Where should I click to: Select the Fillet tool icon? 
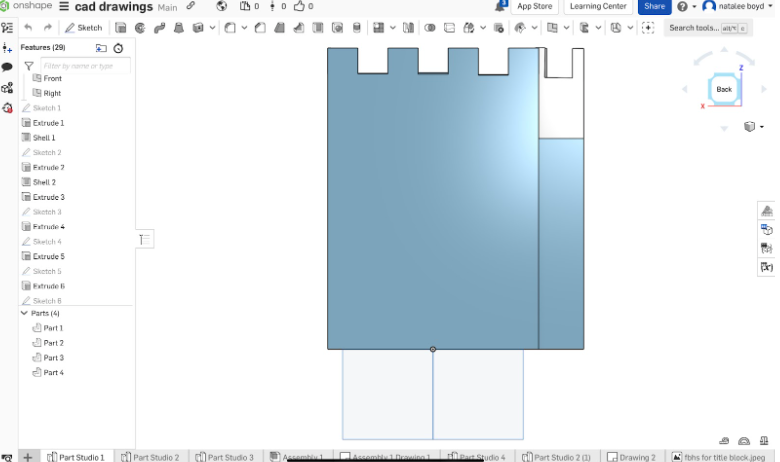pyautogui.click(x=229, y=28)
